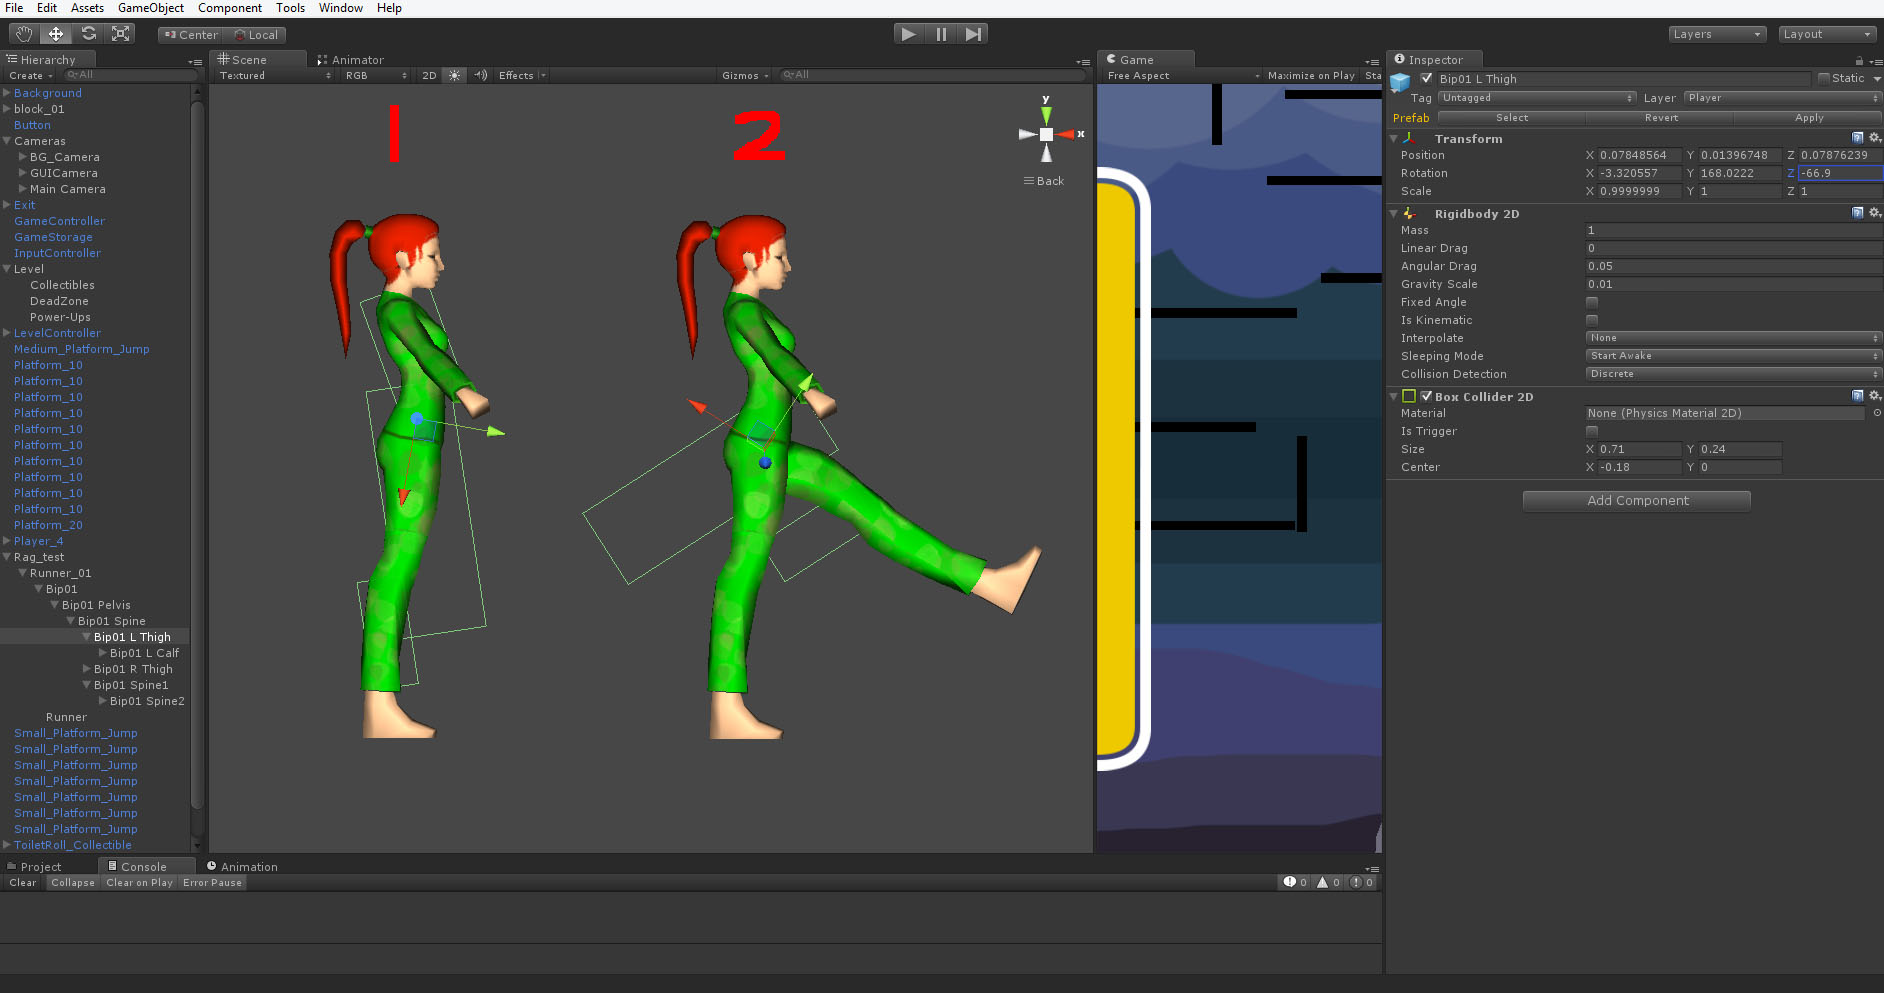Enable Is Kinematic checkbox
The height and width of the screenshot is (993, 1884).
(1592, 320)
